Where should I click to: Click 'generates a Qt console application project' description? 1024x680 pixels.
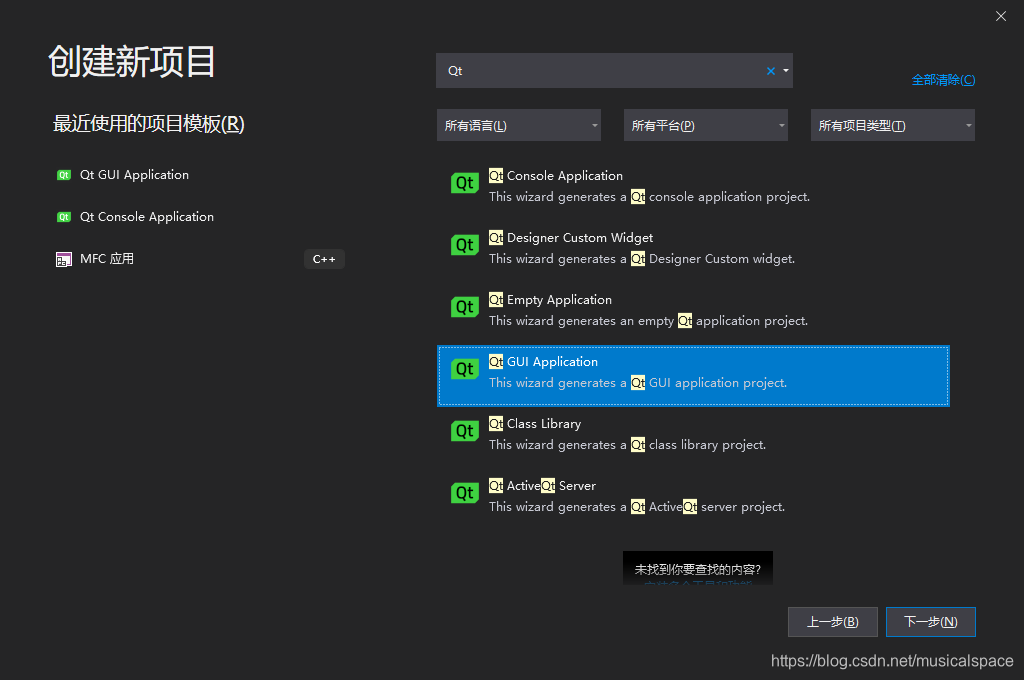tap(649, 197)
